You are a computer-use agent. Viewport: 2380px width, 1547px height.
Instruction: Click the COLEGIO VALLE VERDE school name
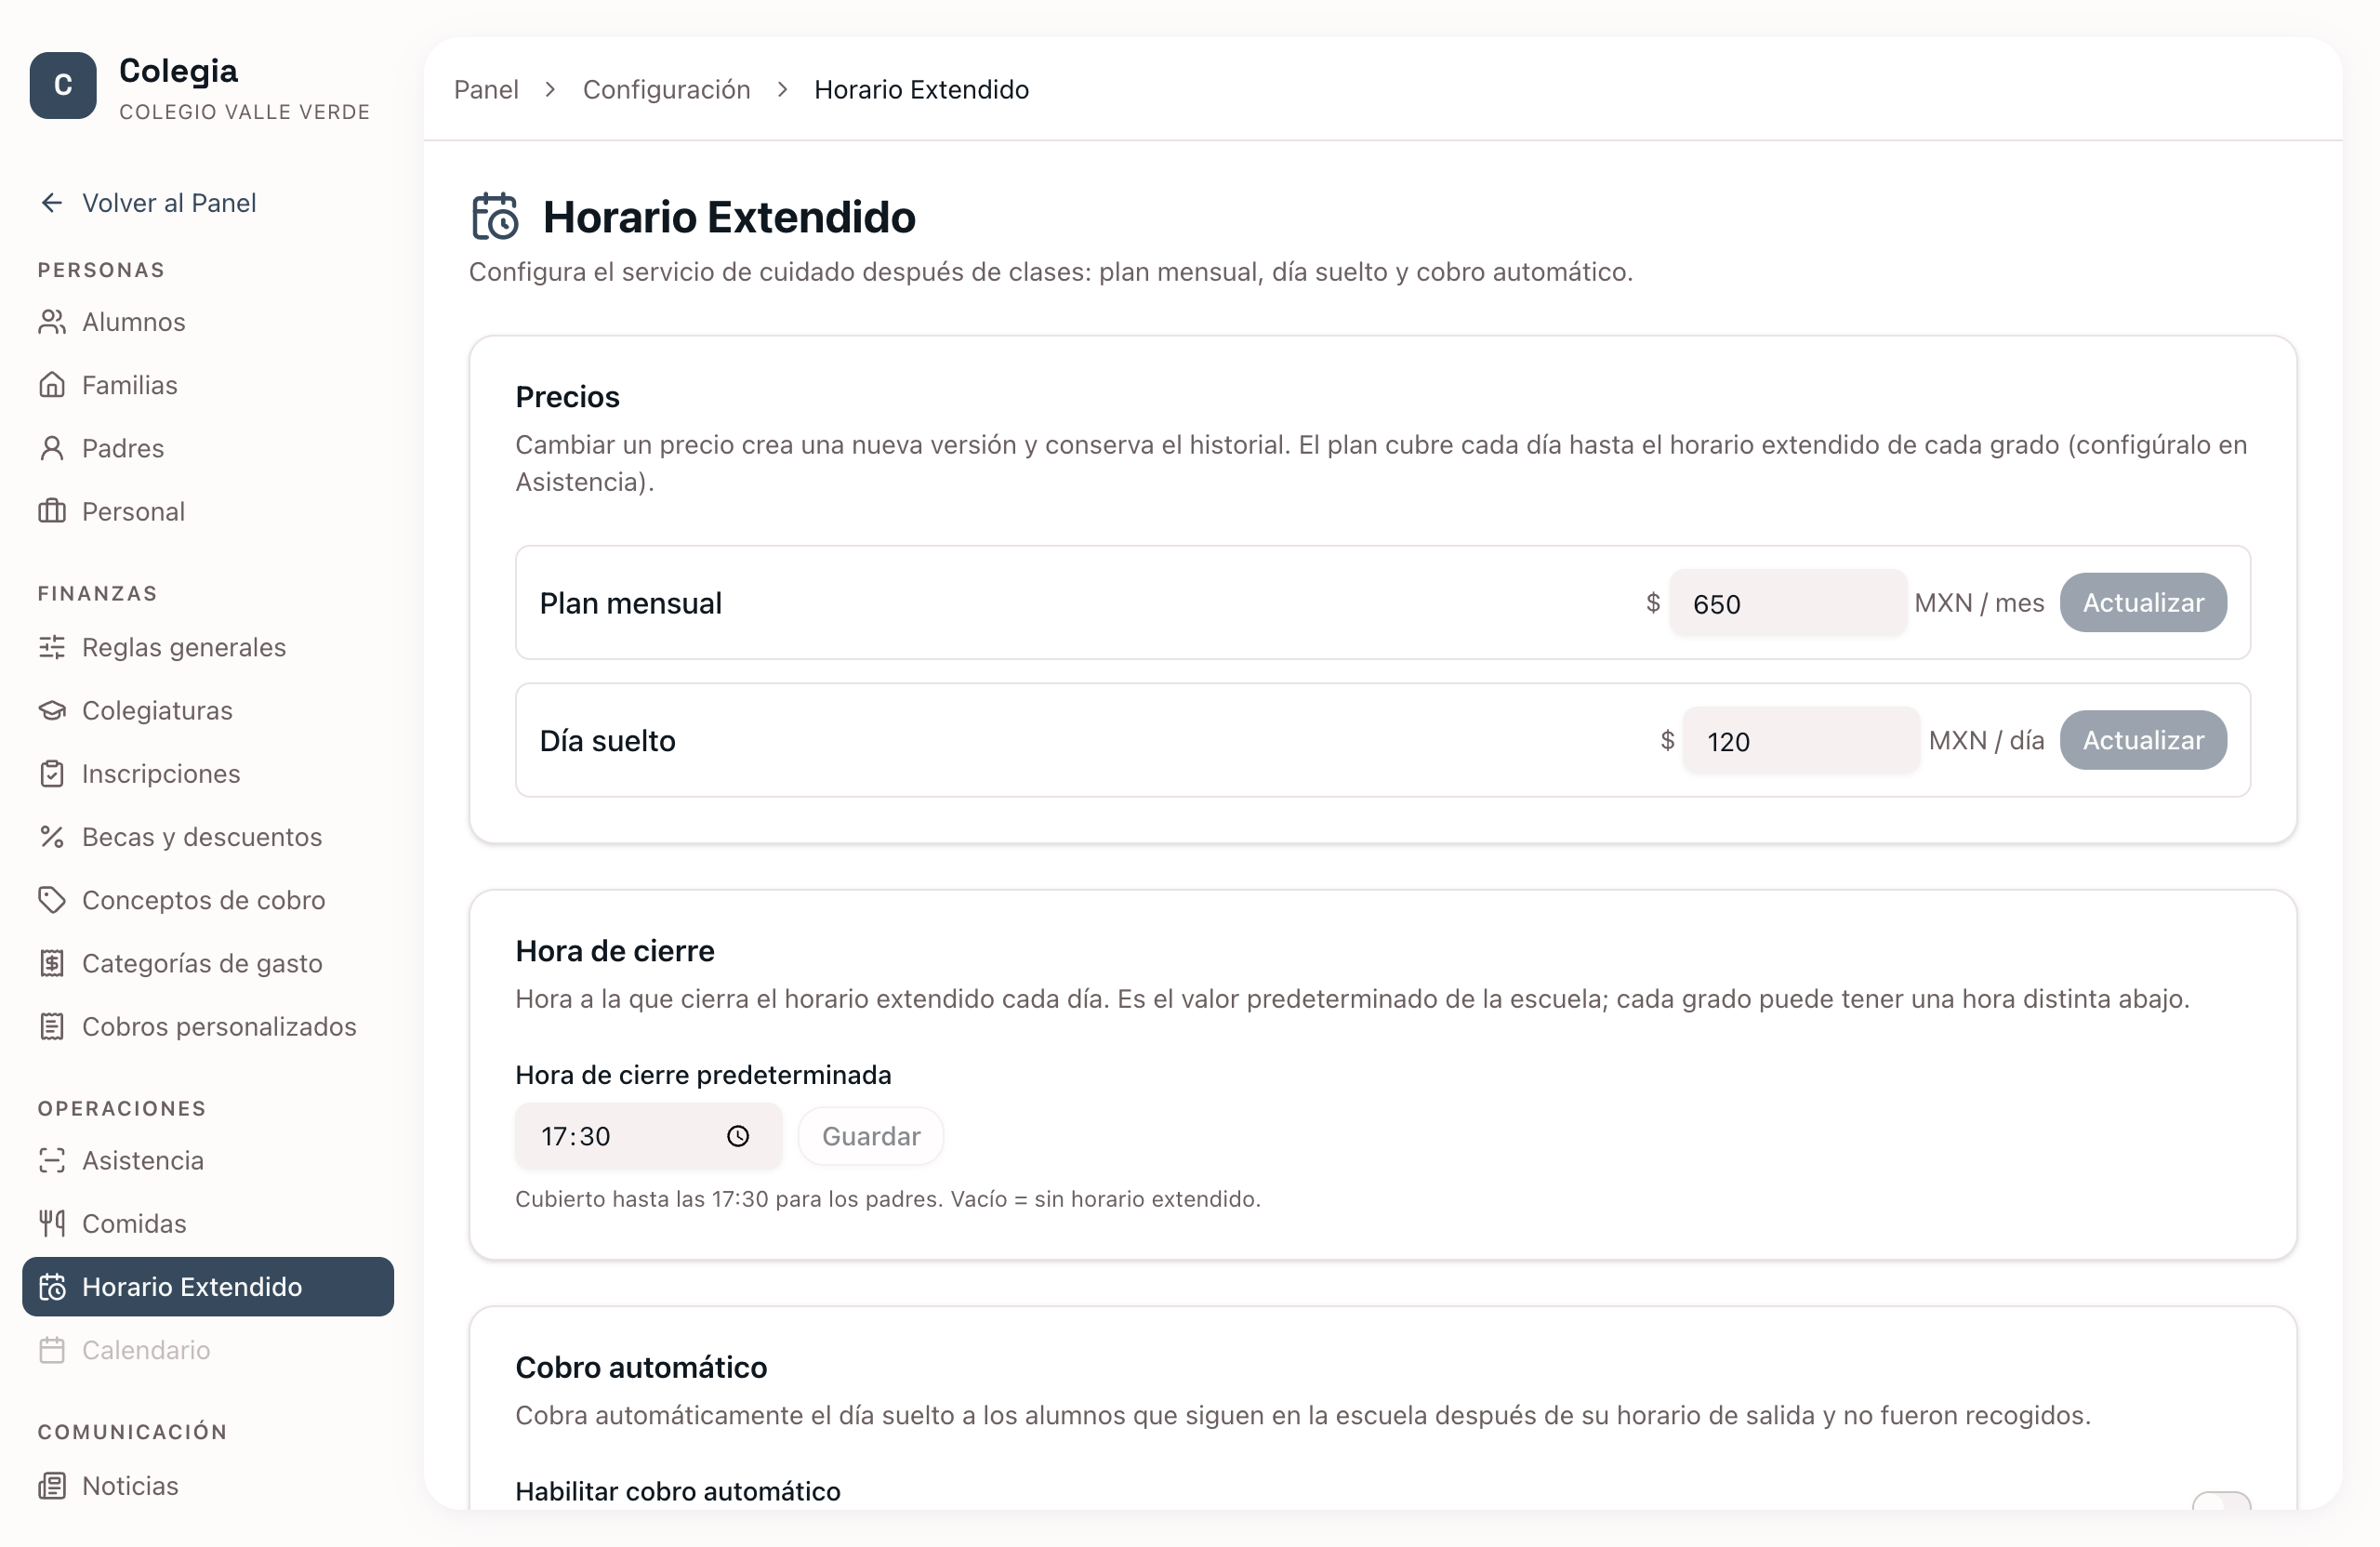tap(245, 112)
